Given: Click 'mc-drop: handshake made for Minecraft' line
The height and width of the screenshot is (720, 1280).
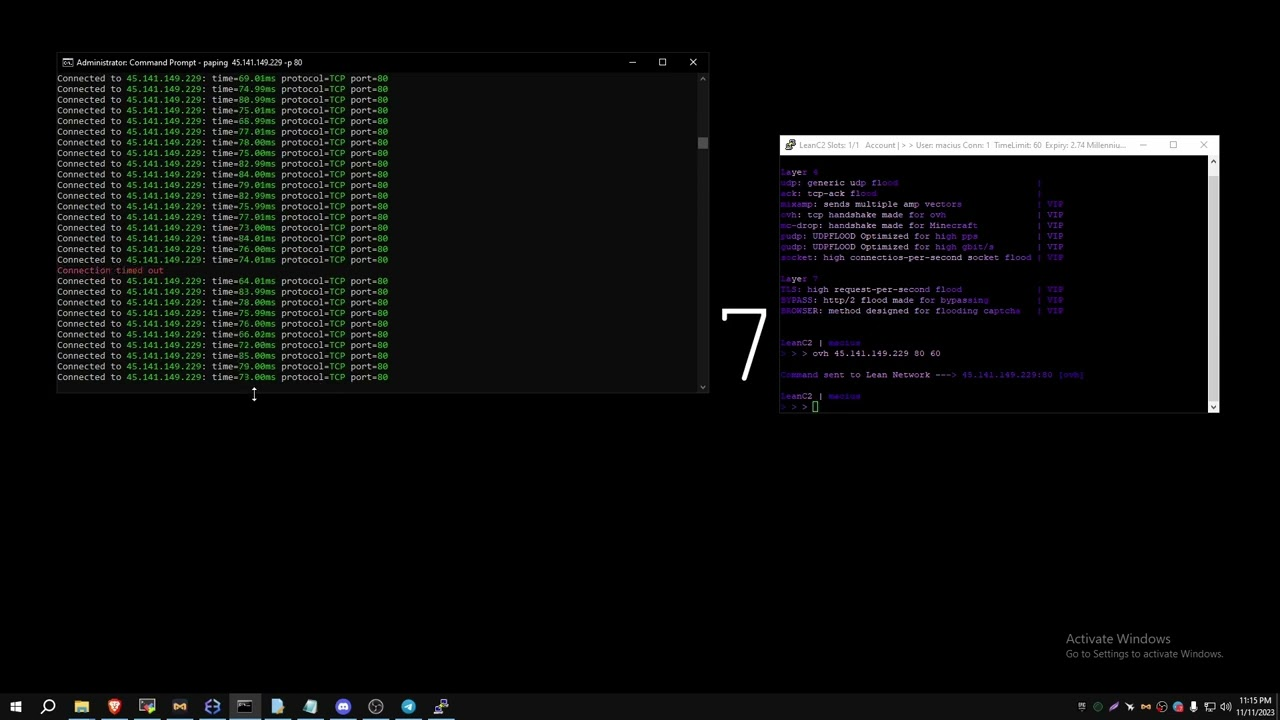Looking at the screenshot, I should (879, 225).
